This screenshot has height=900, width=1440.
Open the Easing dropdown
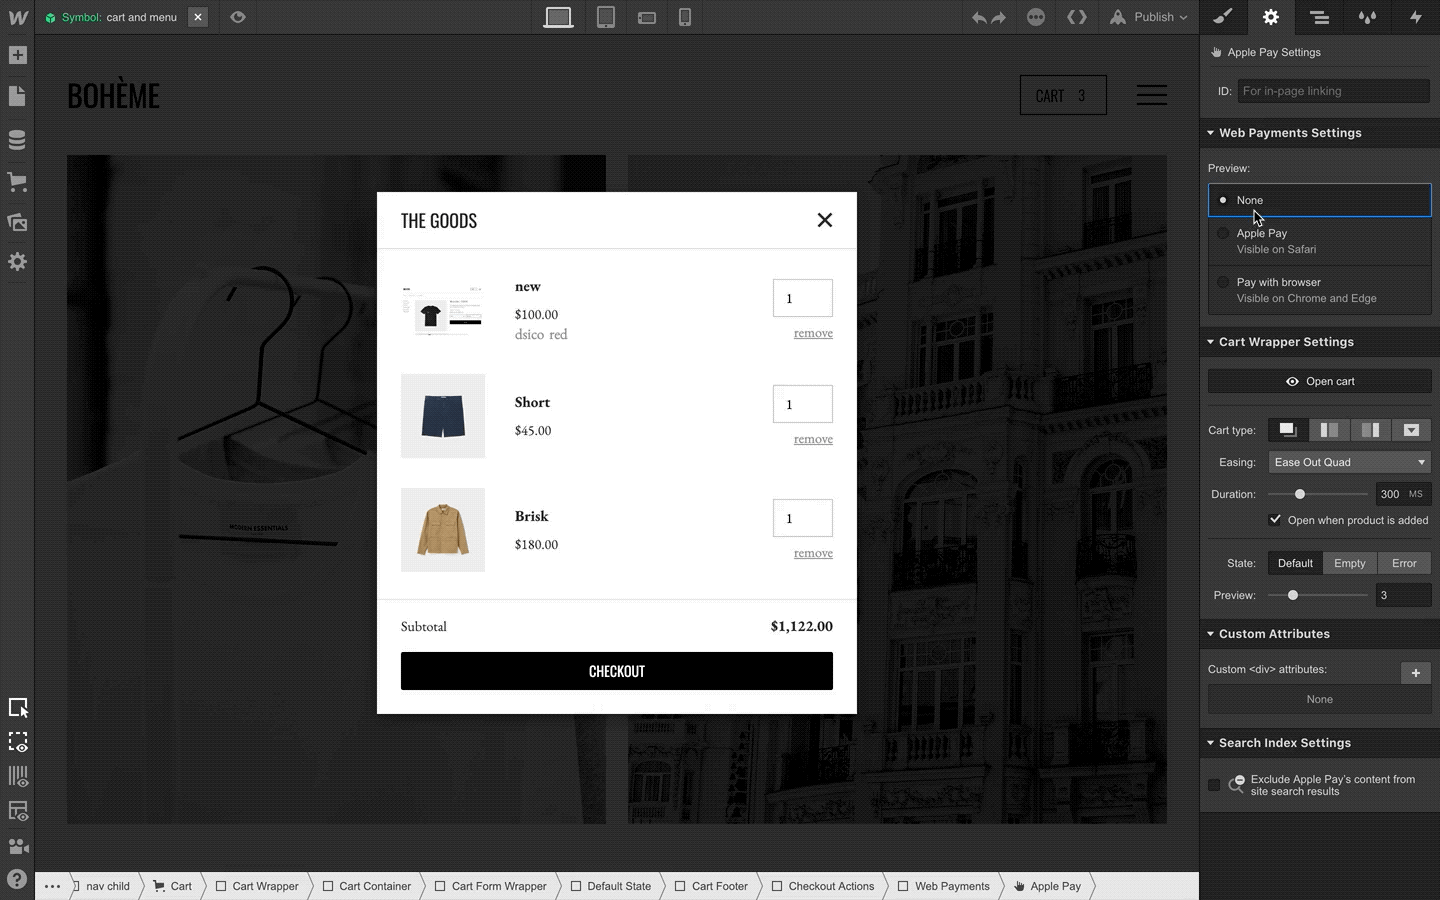(x=1350, y=462)
